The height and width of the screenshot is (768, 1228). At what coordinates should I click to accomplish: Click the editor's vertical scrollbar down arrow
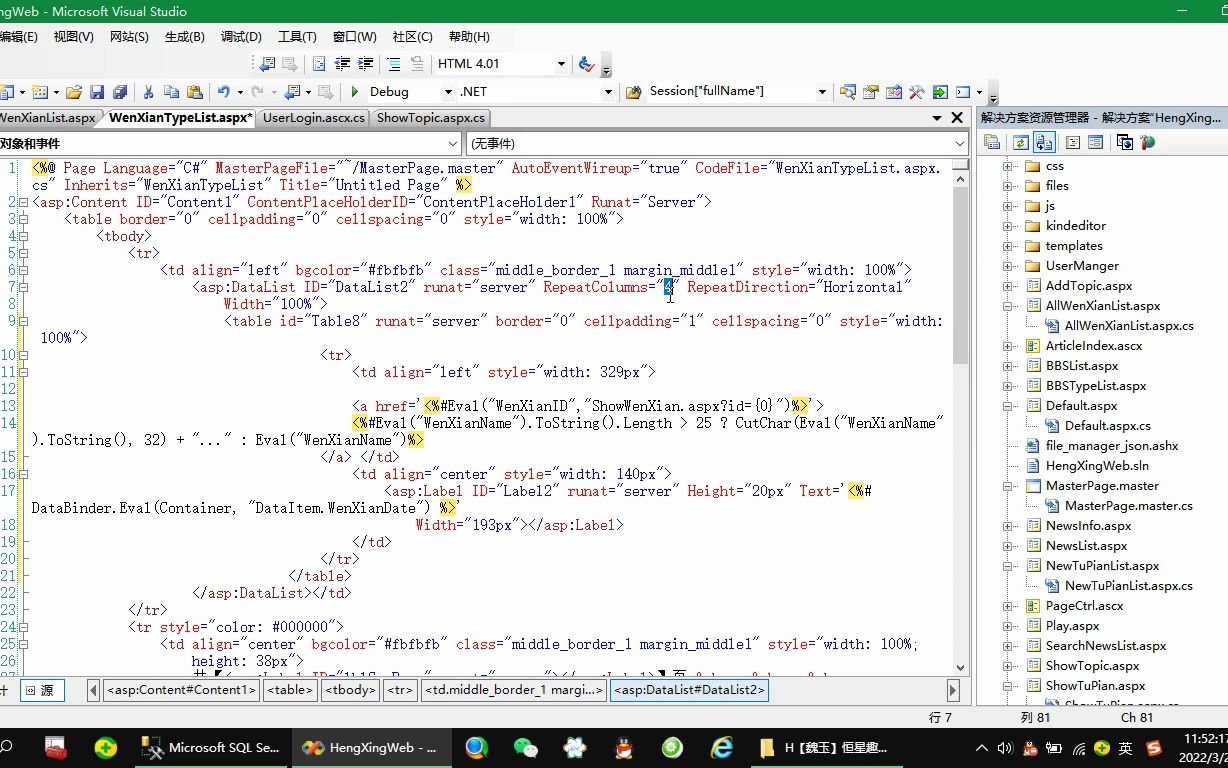click(x=959, y=666)
